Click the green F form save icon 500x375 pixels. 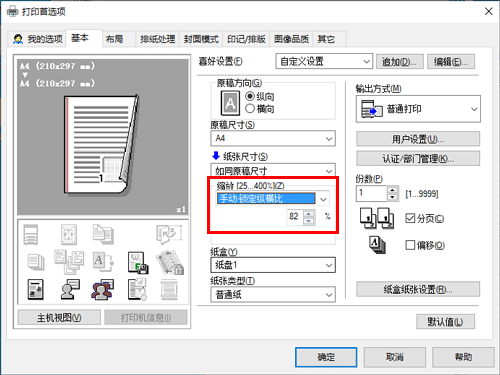[138, 263]
